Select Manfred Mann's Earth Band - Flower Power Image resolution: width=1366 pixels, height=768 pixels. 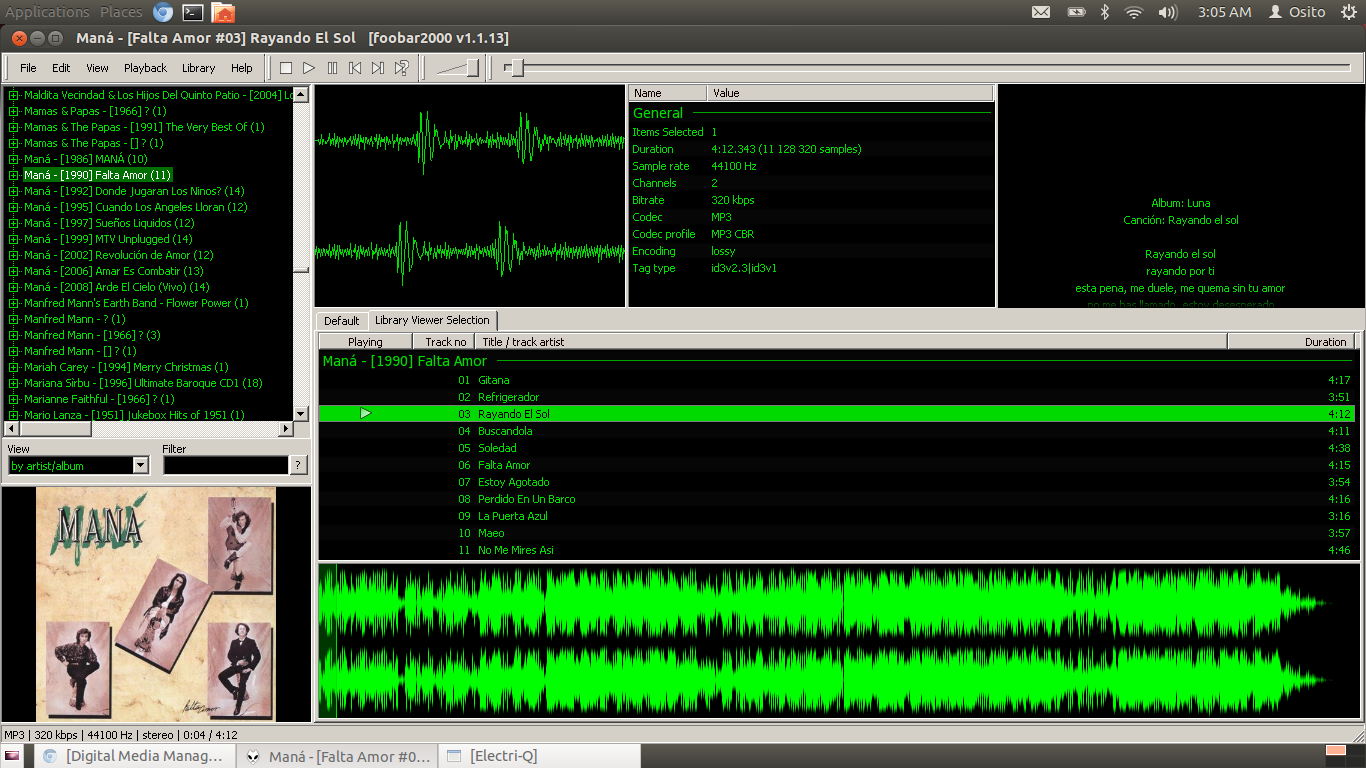(x=136, y=303)
